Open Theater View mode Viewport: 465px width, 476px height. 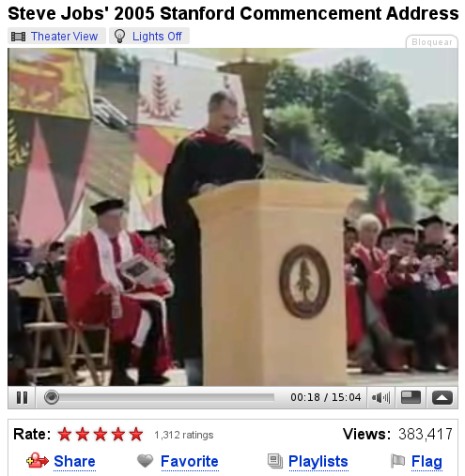(64, 36)
